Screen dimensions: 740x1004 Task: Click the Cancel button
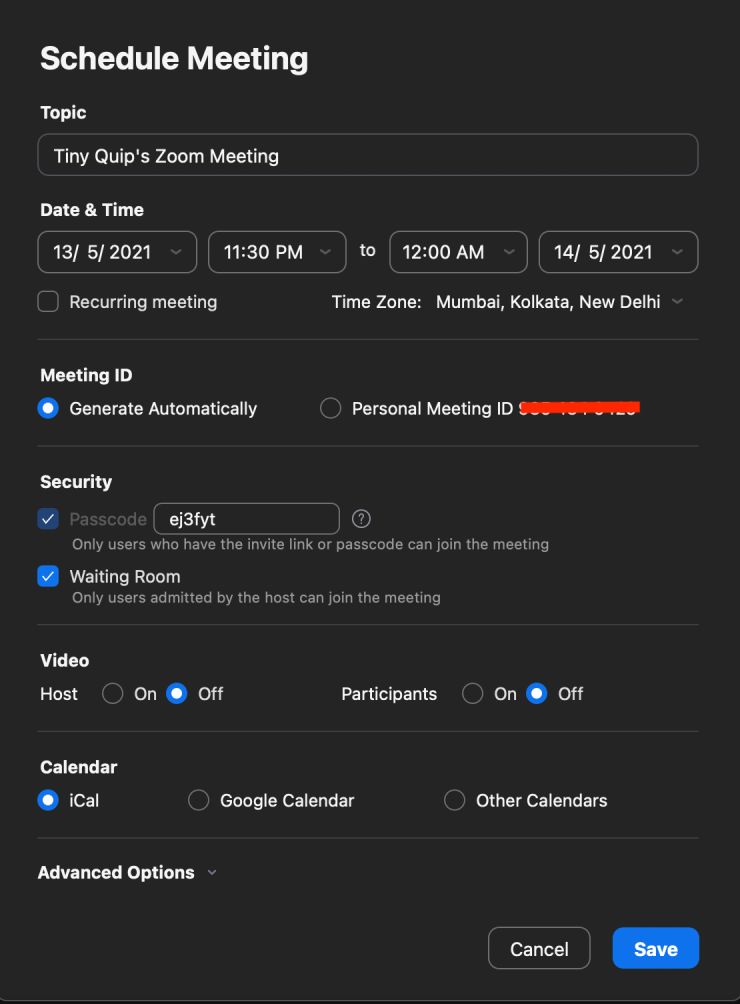coord(539,949)
